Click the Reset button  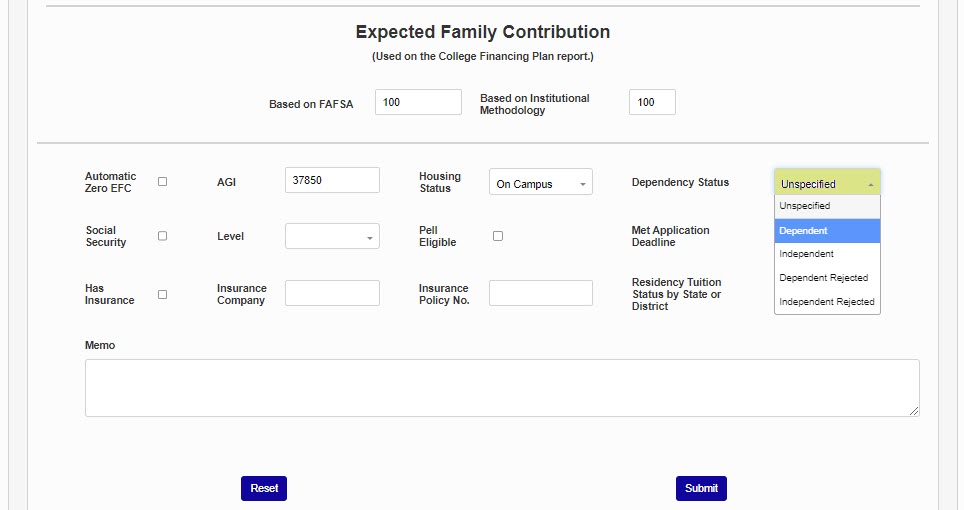pyautogui.click(x=264, y=488)
